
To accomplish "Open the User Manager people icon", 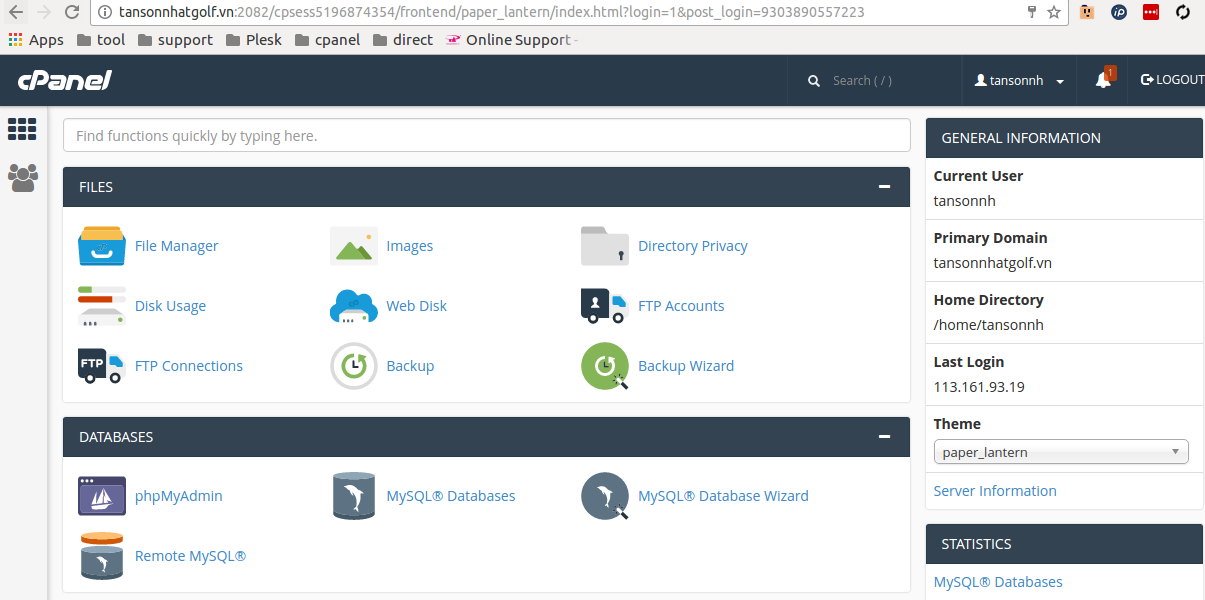I will (22, 178).
